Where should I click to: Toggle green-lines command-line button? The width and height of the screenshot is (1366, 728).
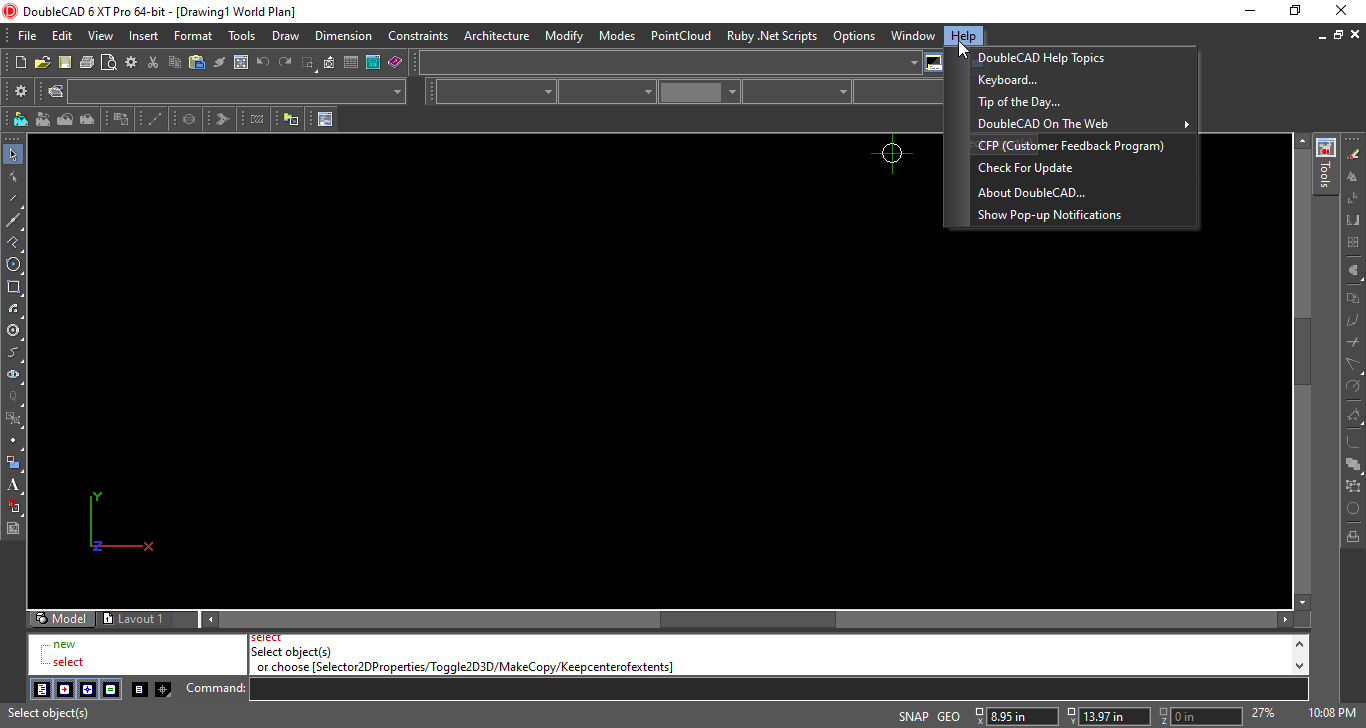110,689
